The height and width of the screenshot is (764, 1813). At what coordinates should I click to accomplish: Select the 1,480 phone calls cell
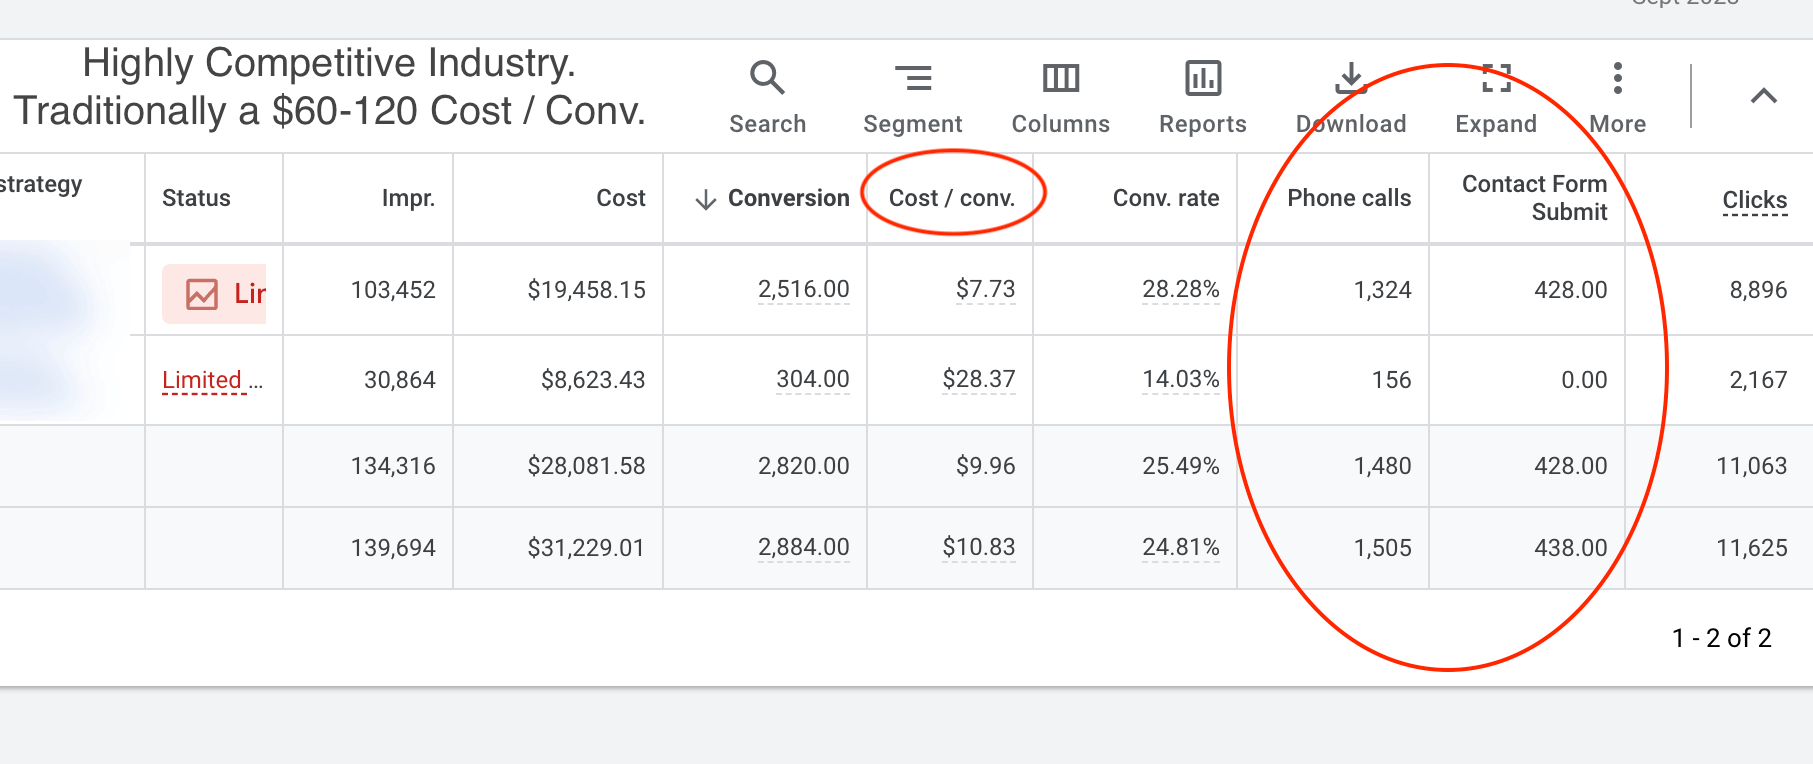coord(1382,466)
